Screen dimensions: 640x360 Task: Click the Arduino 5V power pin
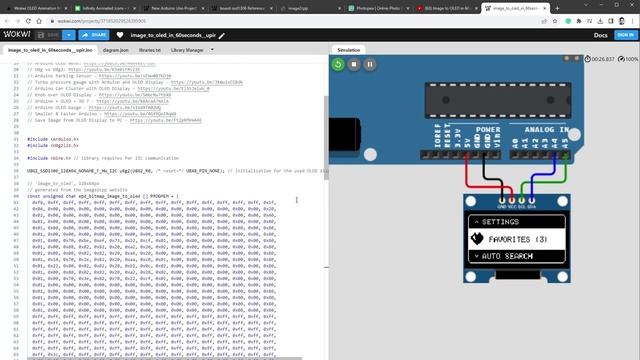click(x=467, y=155)
